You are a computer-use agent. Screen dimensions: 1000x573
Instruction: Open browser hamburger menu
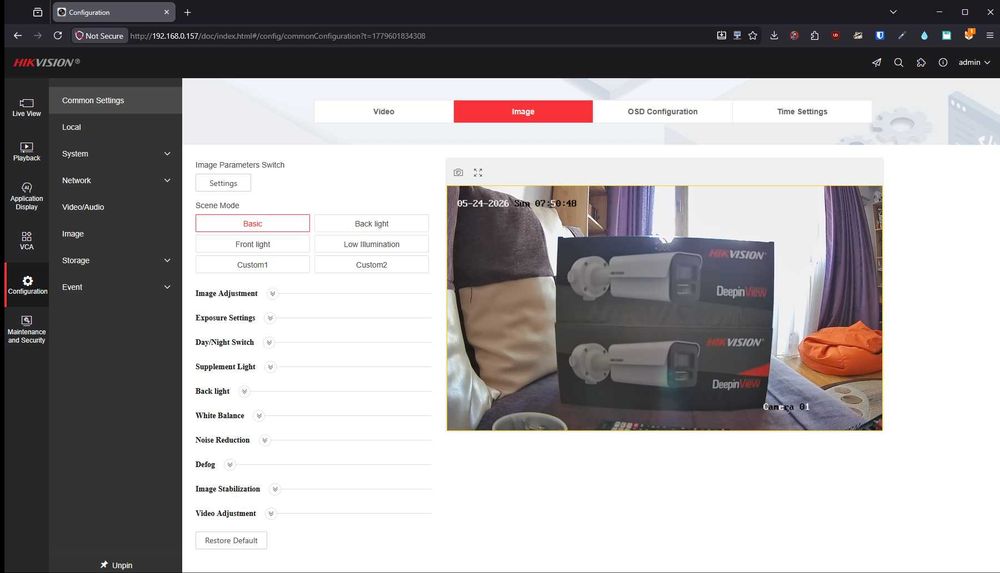pos(989,36)
